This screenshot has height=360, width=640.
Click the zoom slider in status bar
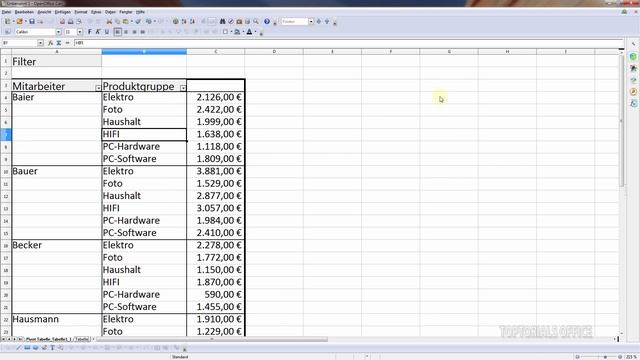point(599,357)
